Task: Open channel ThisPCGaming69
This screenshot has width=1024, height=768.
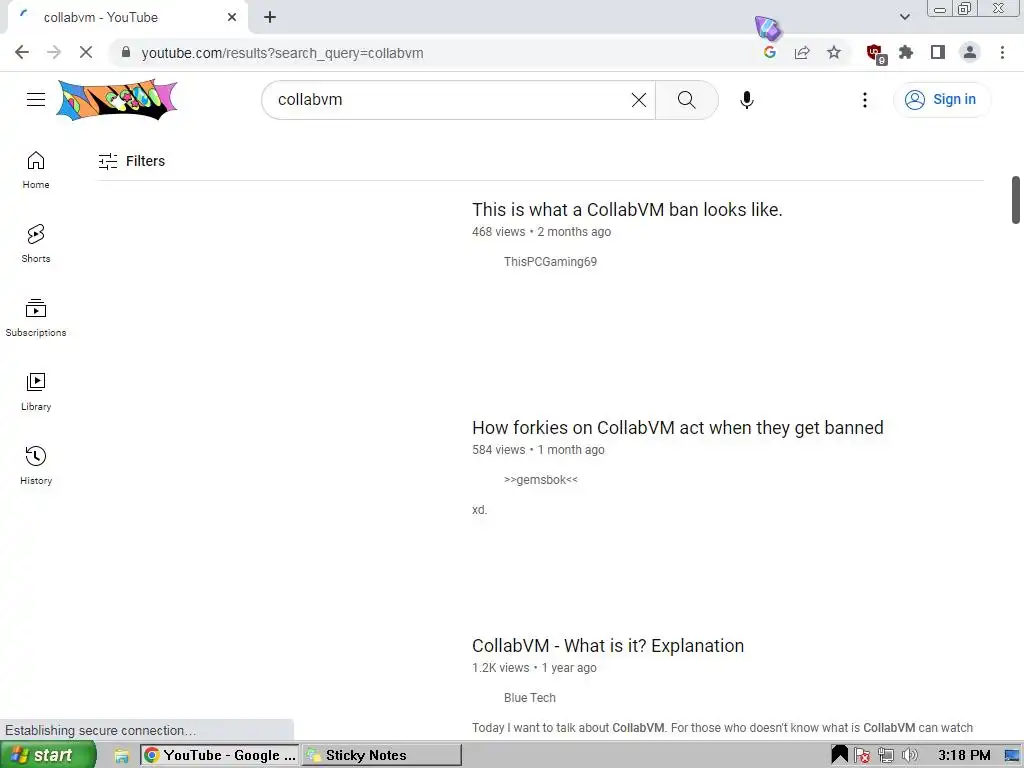Action: point(551,262)
